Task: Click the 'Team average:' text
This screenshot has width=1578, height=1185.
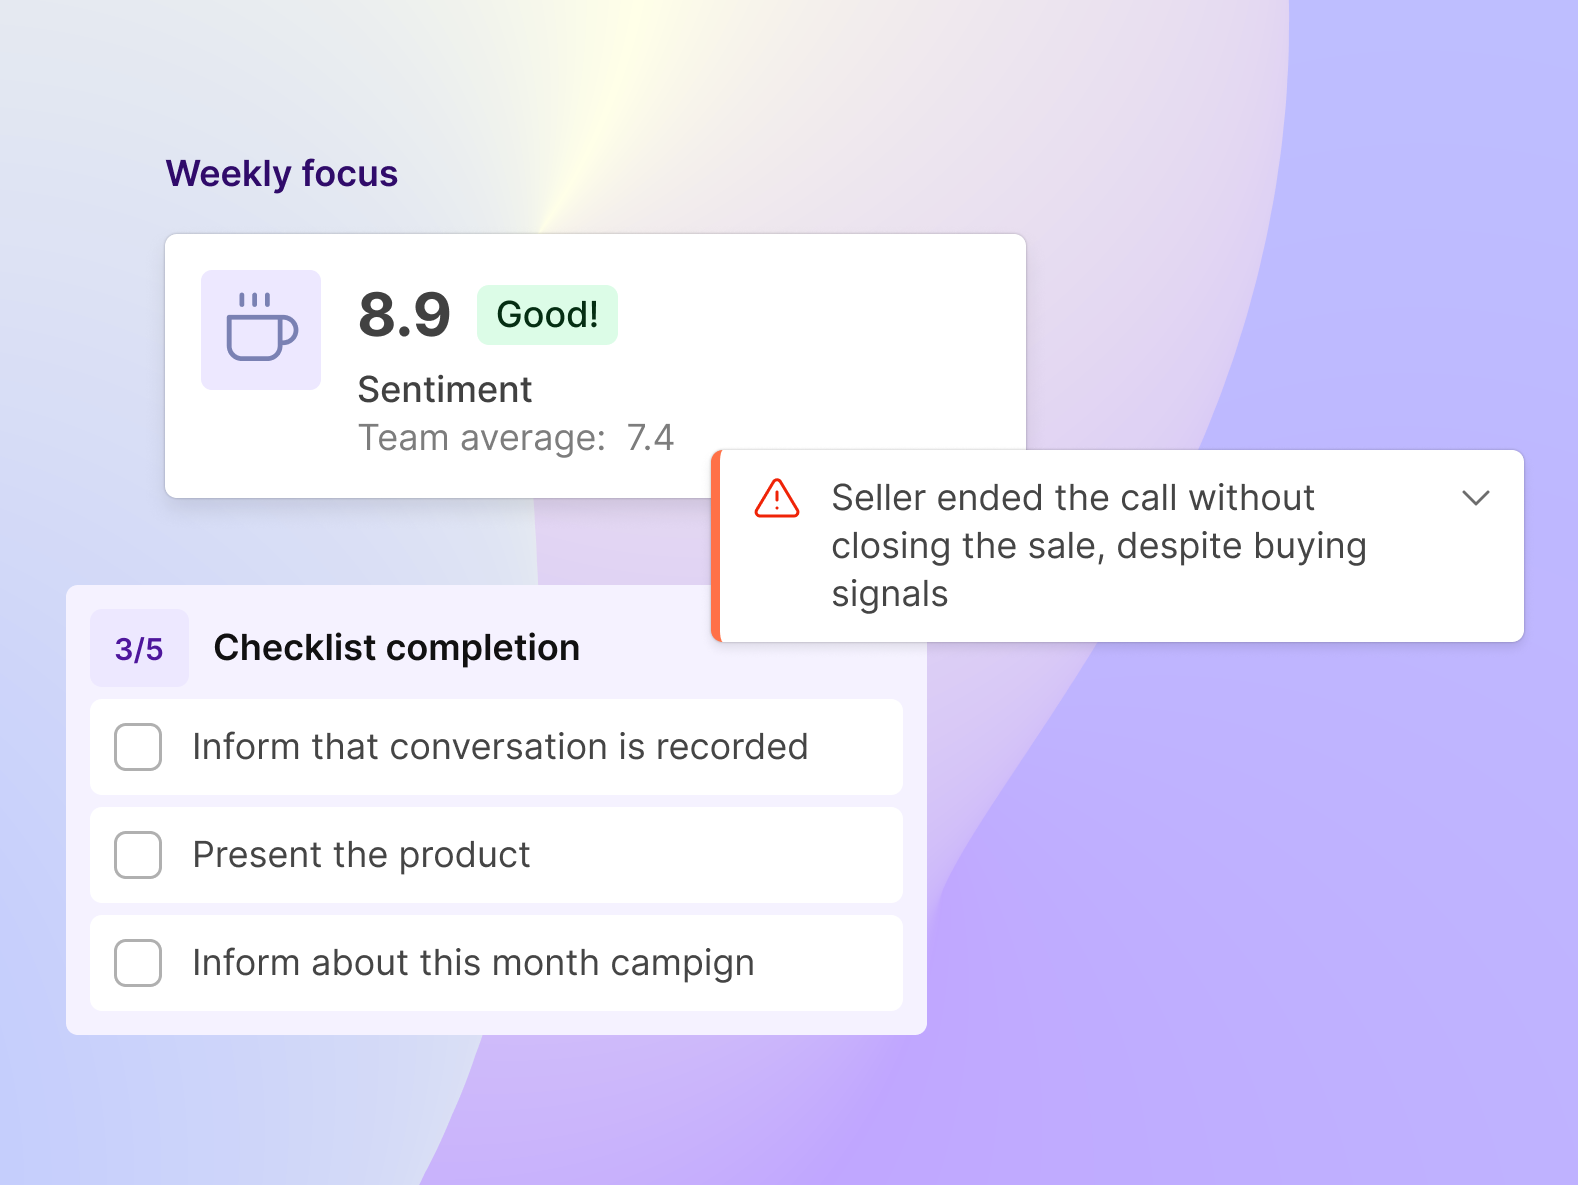Action: tap(482, 438)
